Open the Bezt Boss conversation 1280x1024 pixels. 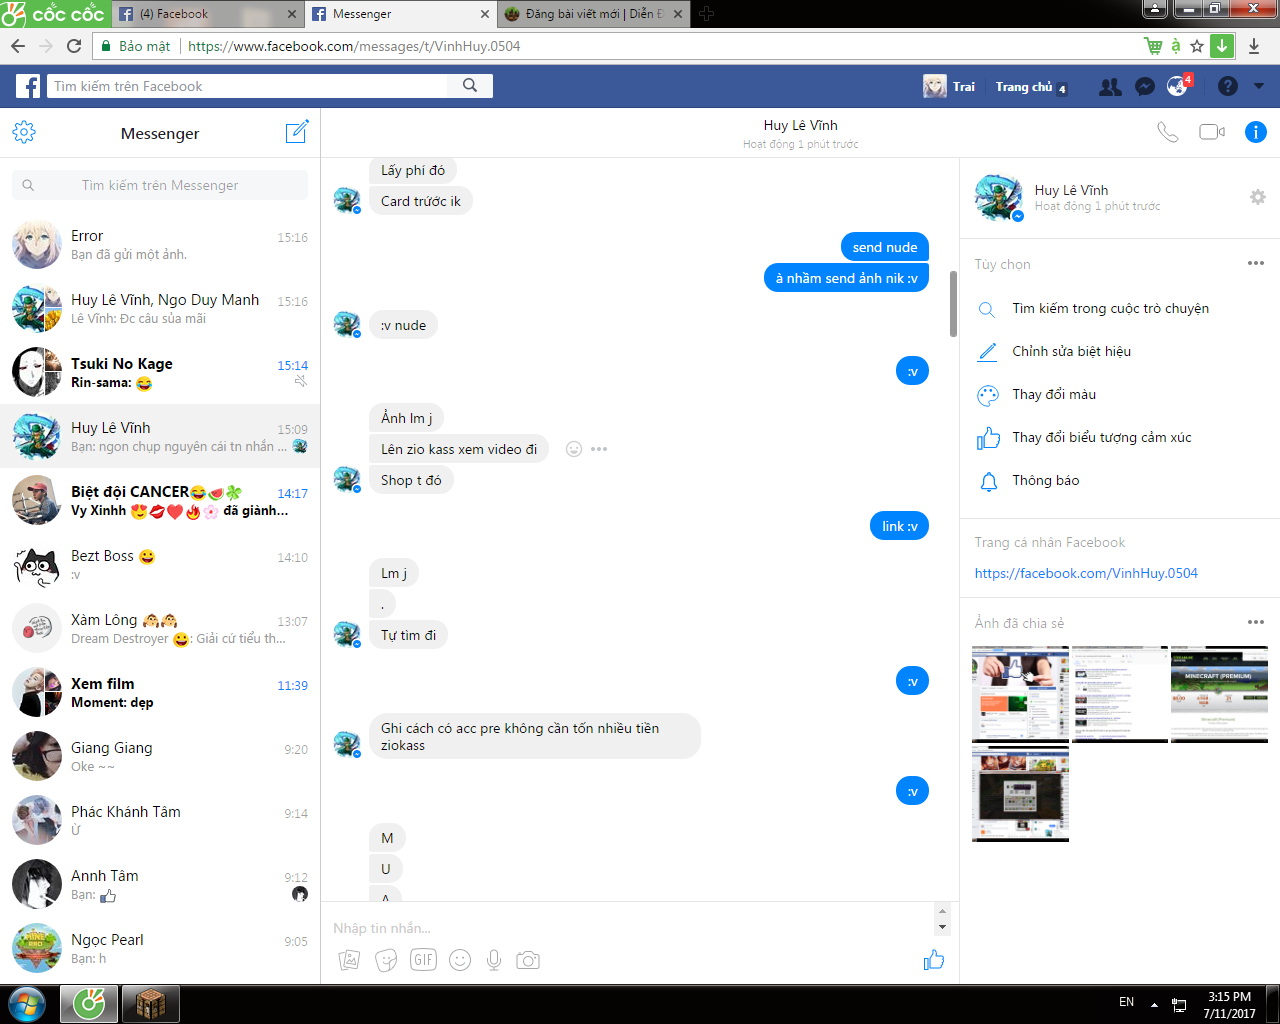pyautogui.click(x=160, y=565)
